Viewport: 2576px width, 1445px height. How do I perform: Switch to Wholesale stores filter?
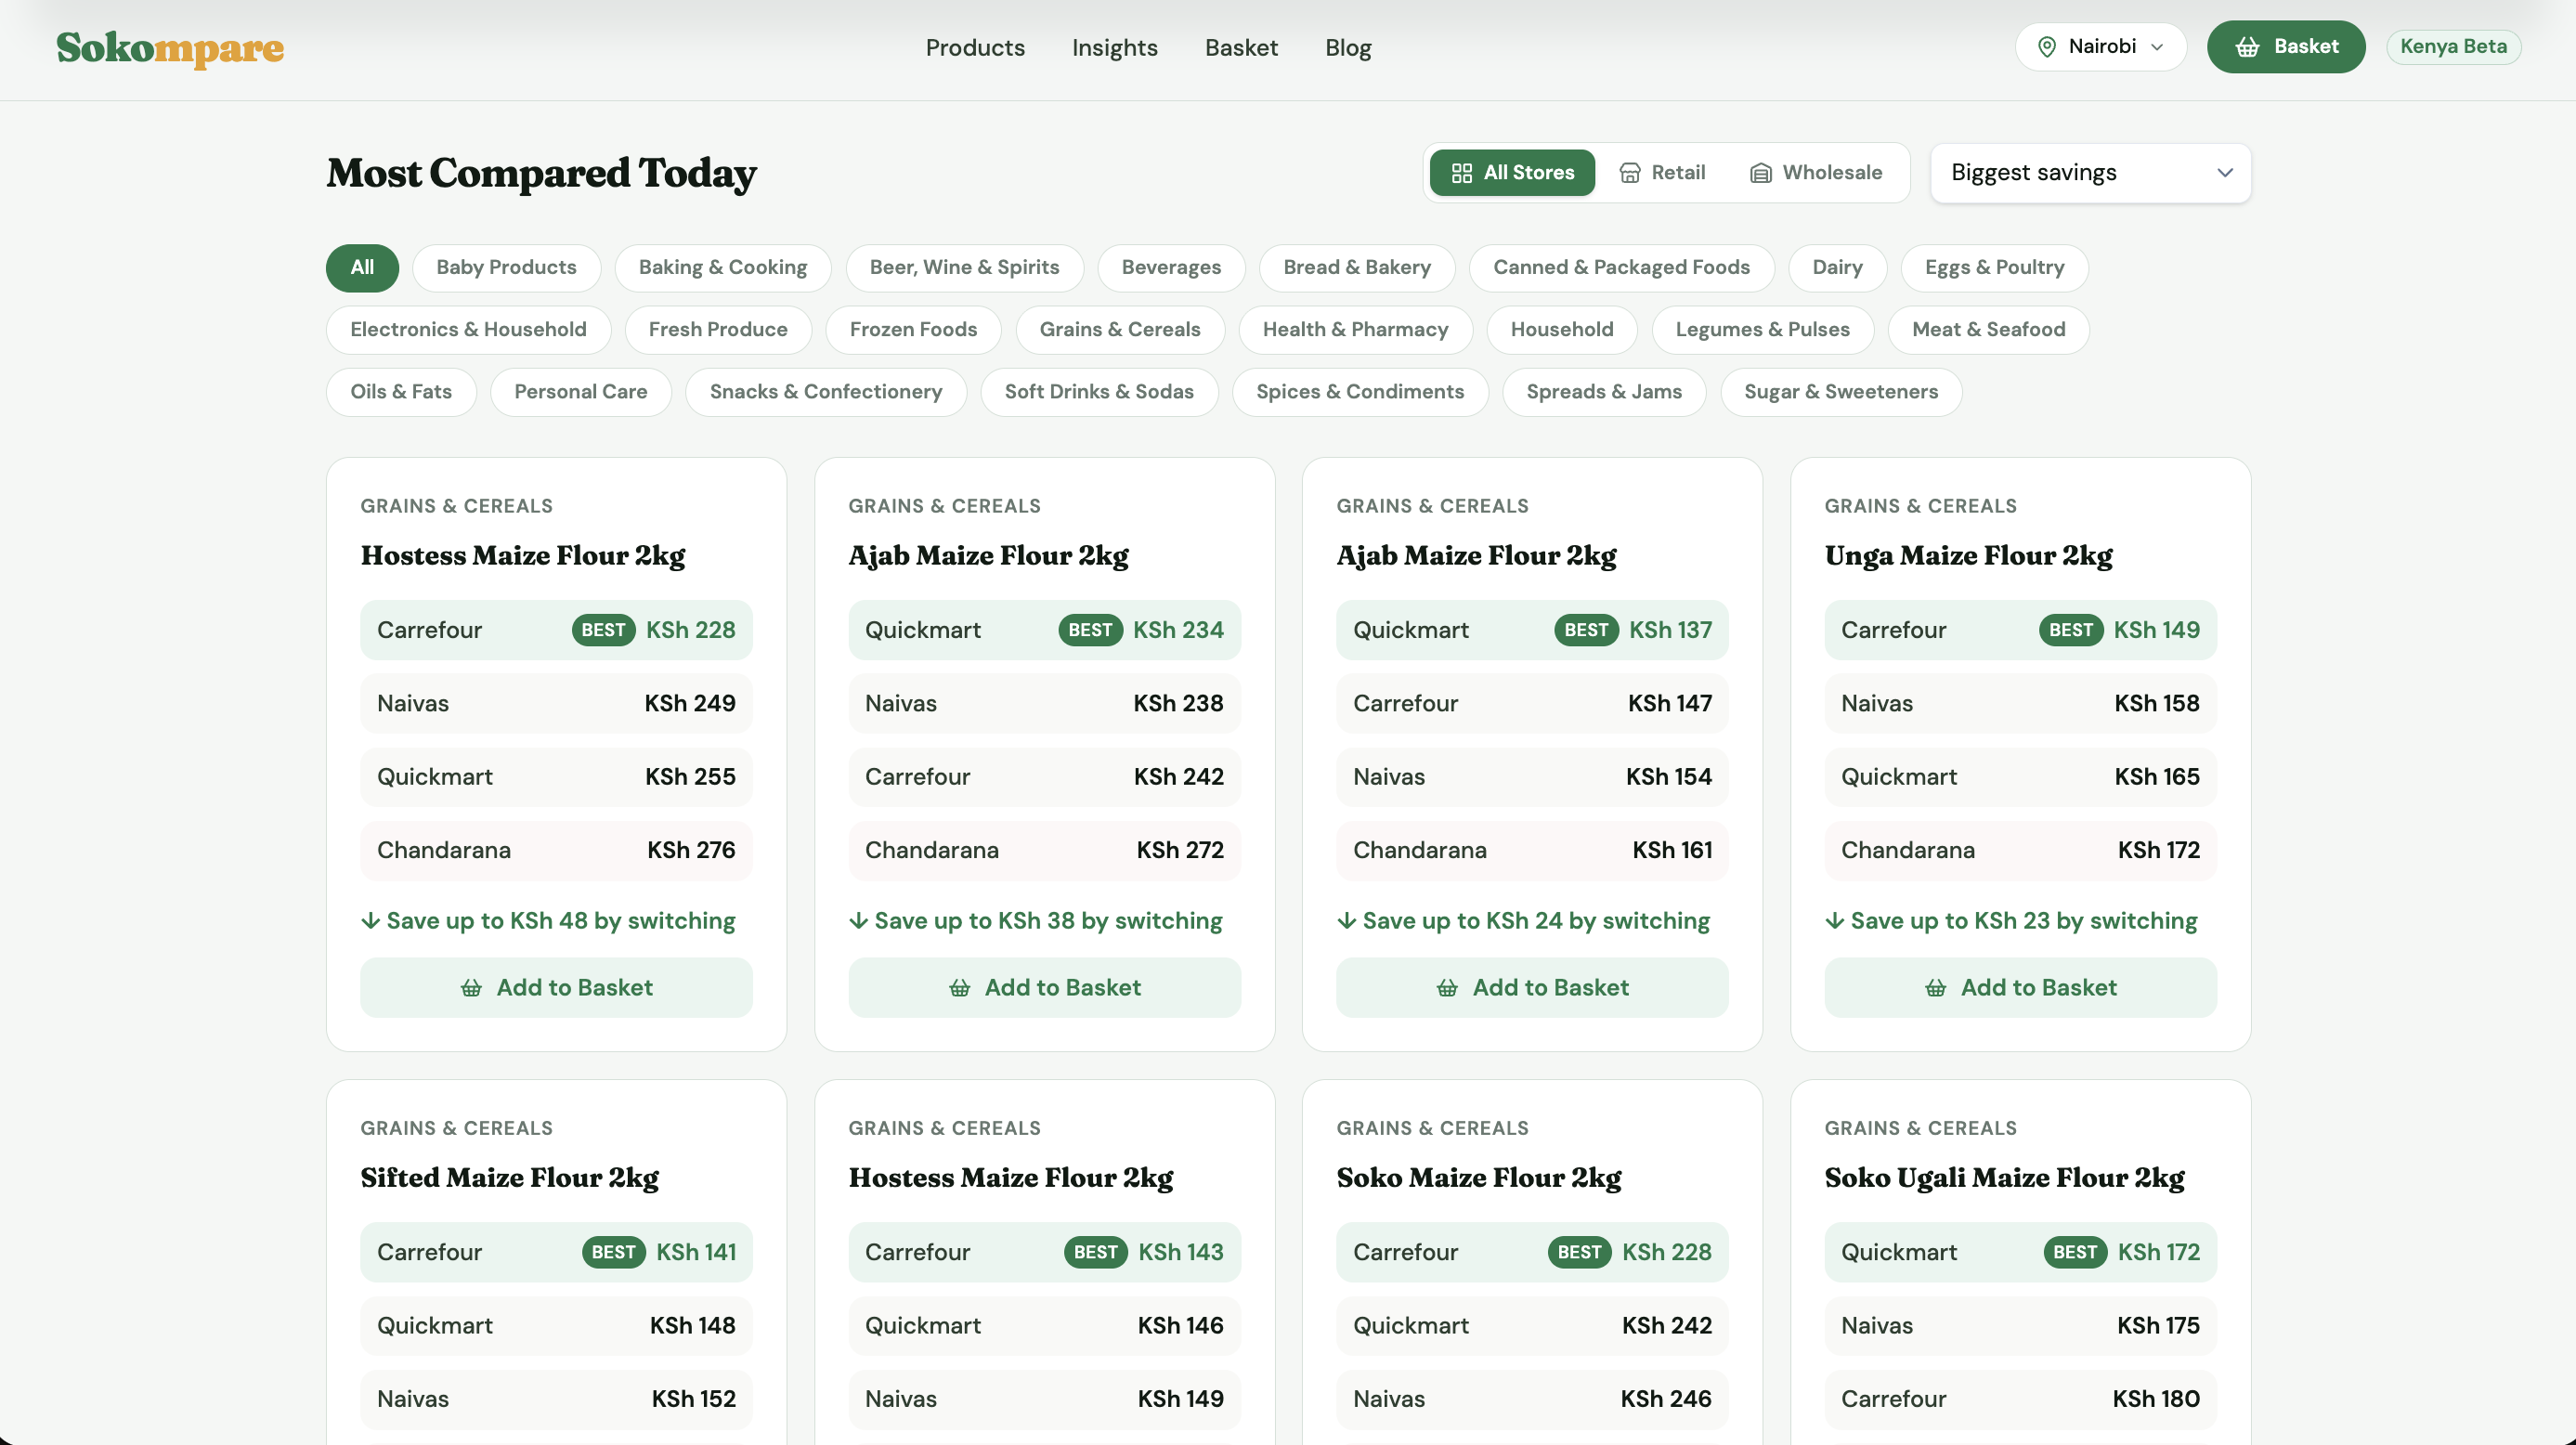pos(1816,173)
